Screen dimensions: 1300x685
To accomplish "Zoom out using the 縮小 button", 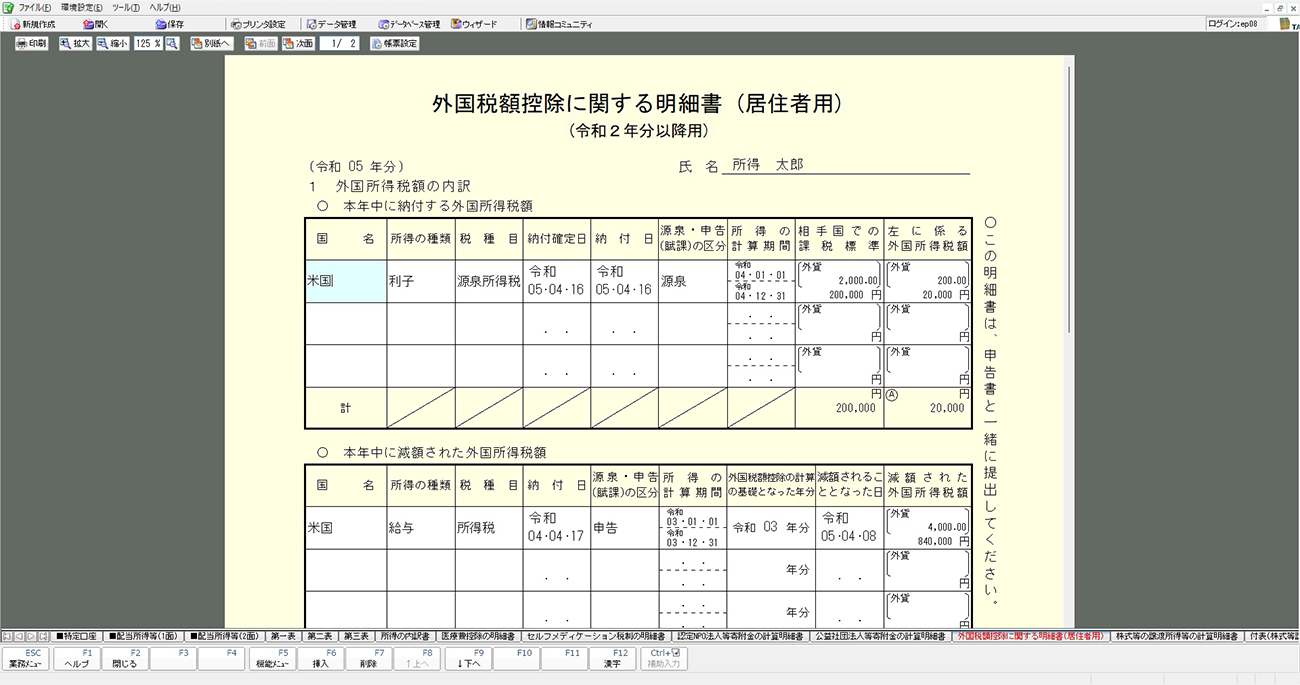I will pos(113,44).
